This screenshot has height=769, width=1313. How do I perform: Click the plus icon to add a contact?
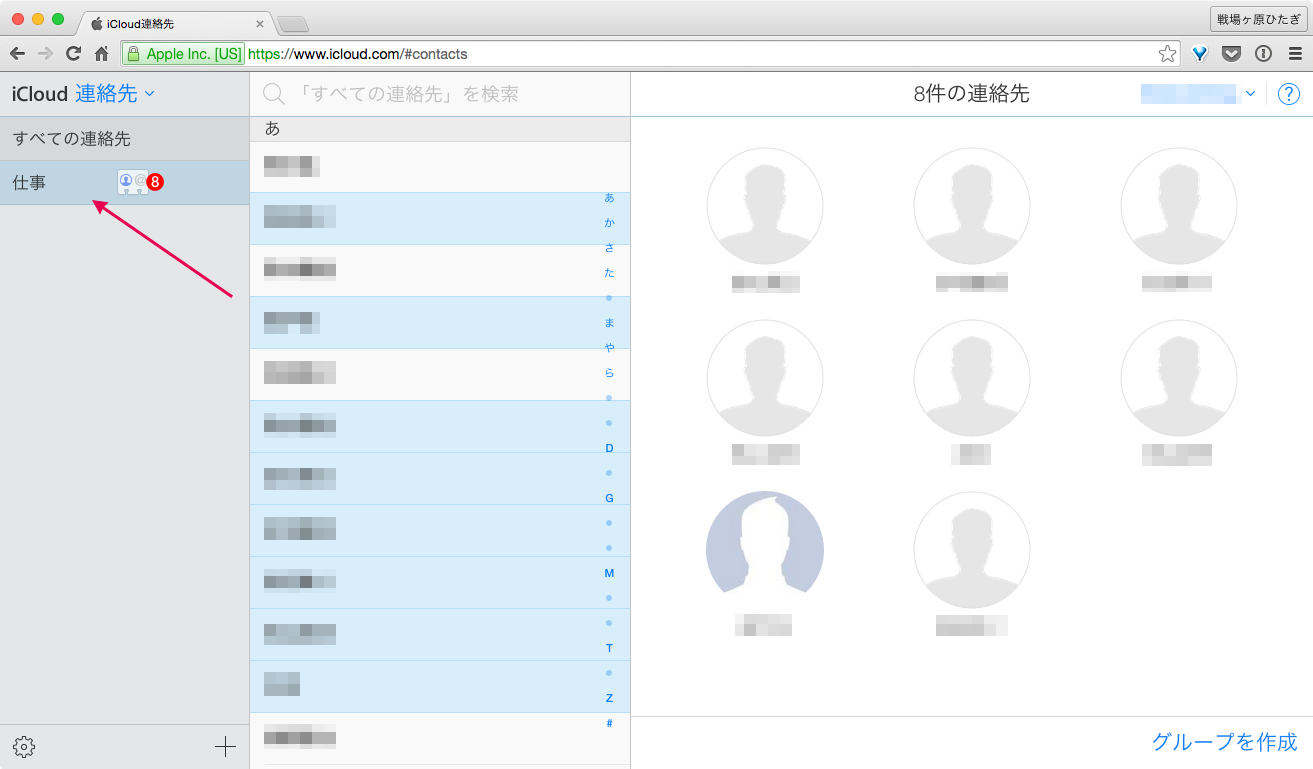coord(225,746)
